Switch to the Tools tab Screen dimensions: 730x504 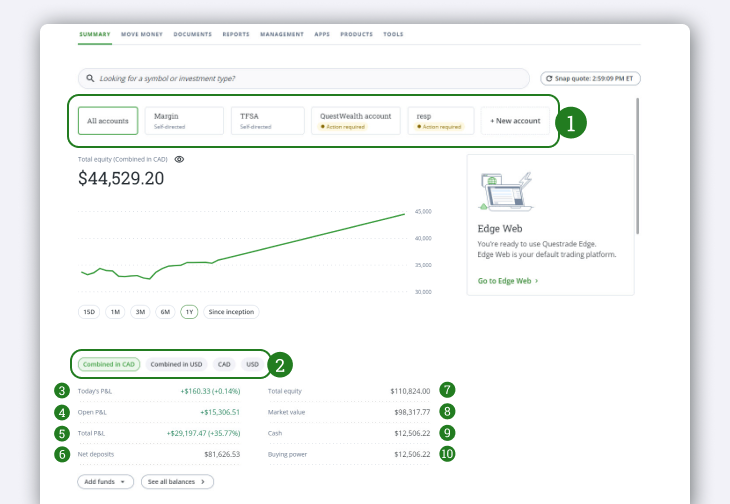point(393,34)
